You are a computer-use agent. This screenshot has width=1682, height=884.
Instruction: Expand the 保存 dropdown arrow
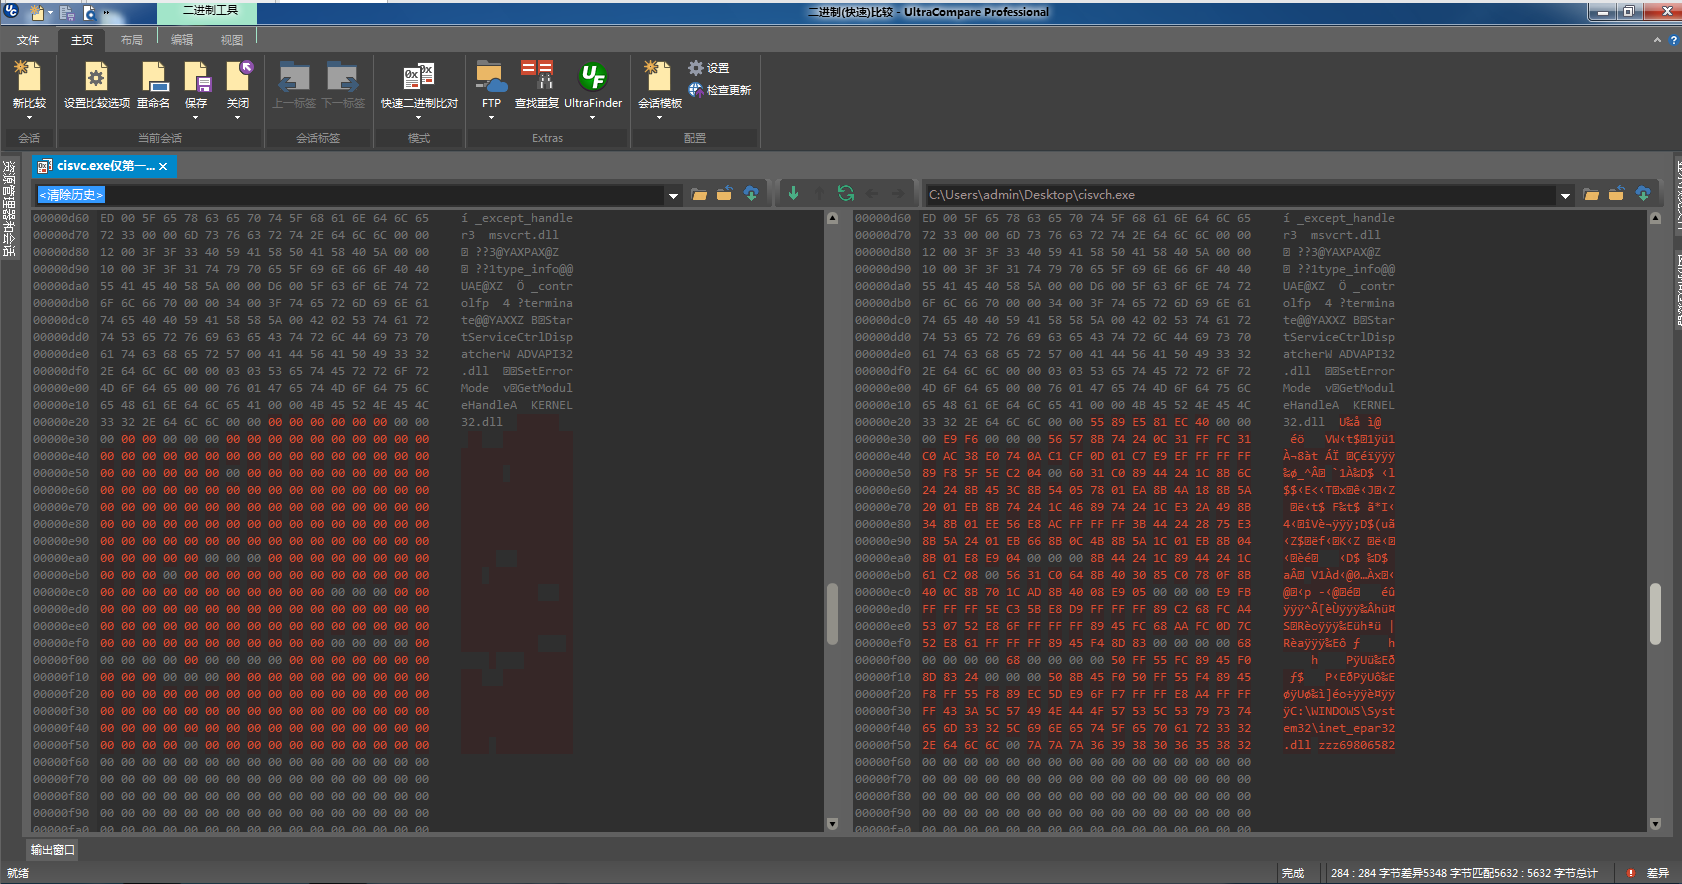pos(196,118)
